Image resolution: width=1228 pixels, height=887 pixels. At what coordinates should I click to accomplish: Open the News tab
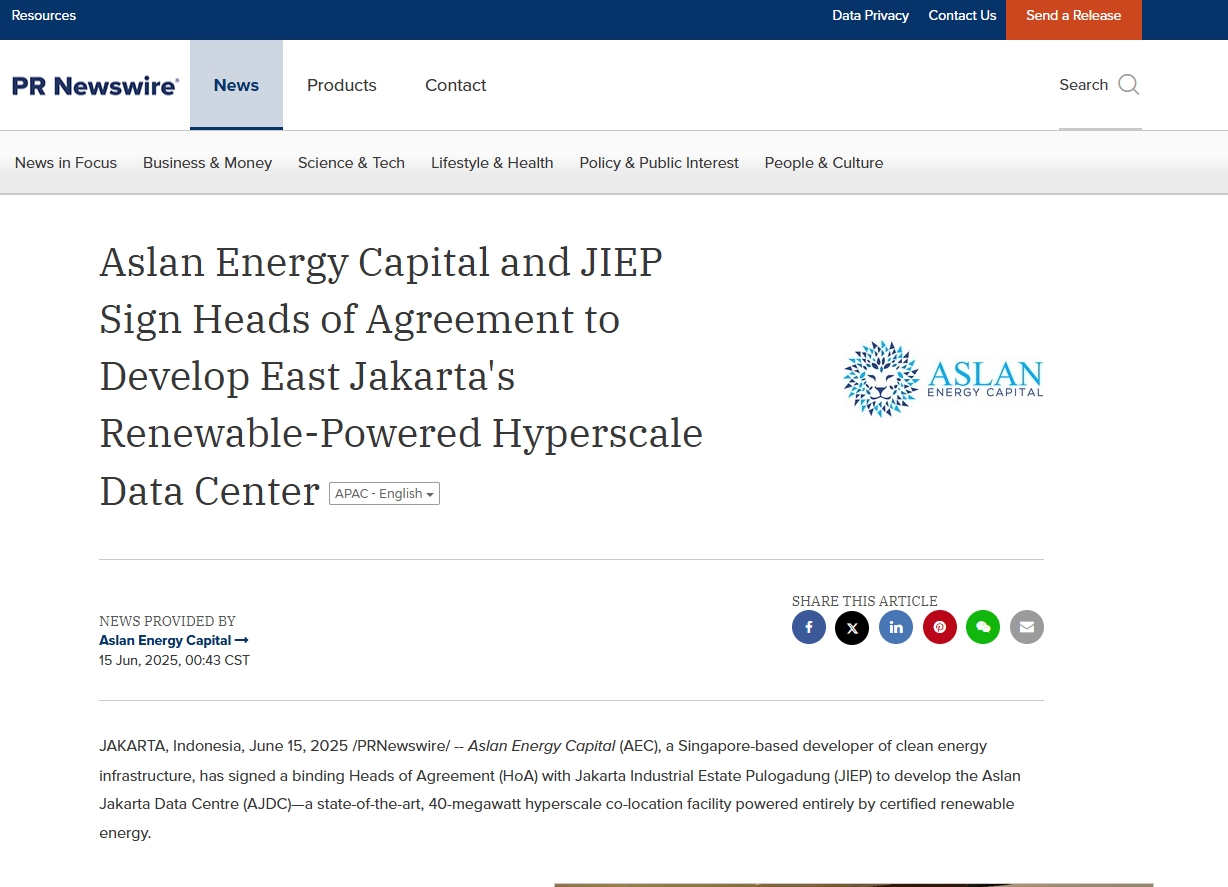tap(236, 85)
